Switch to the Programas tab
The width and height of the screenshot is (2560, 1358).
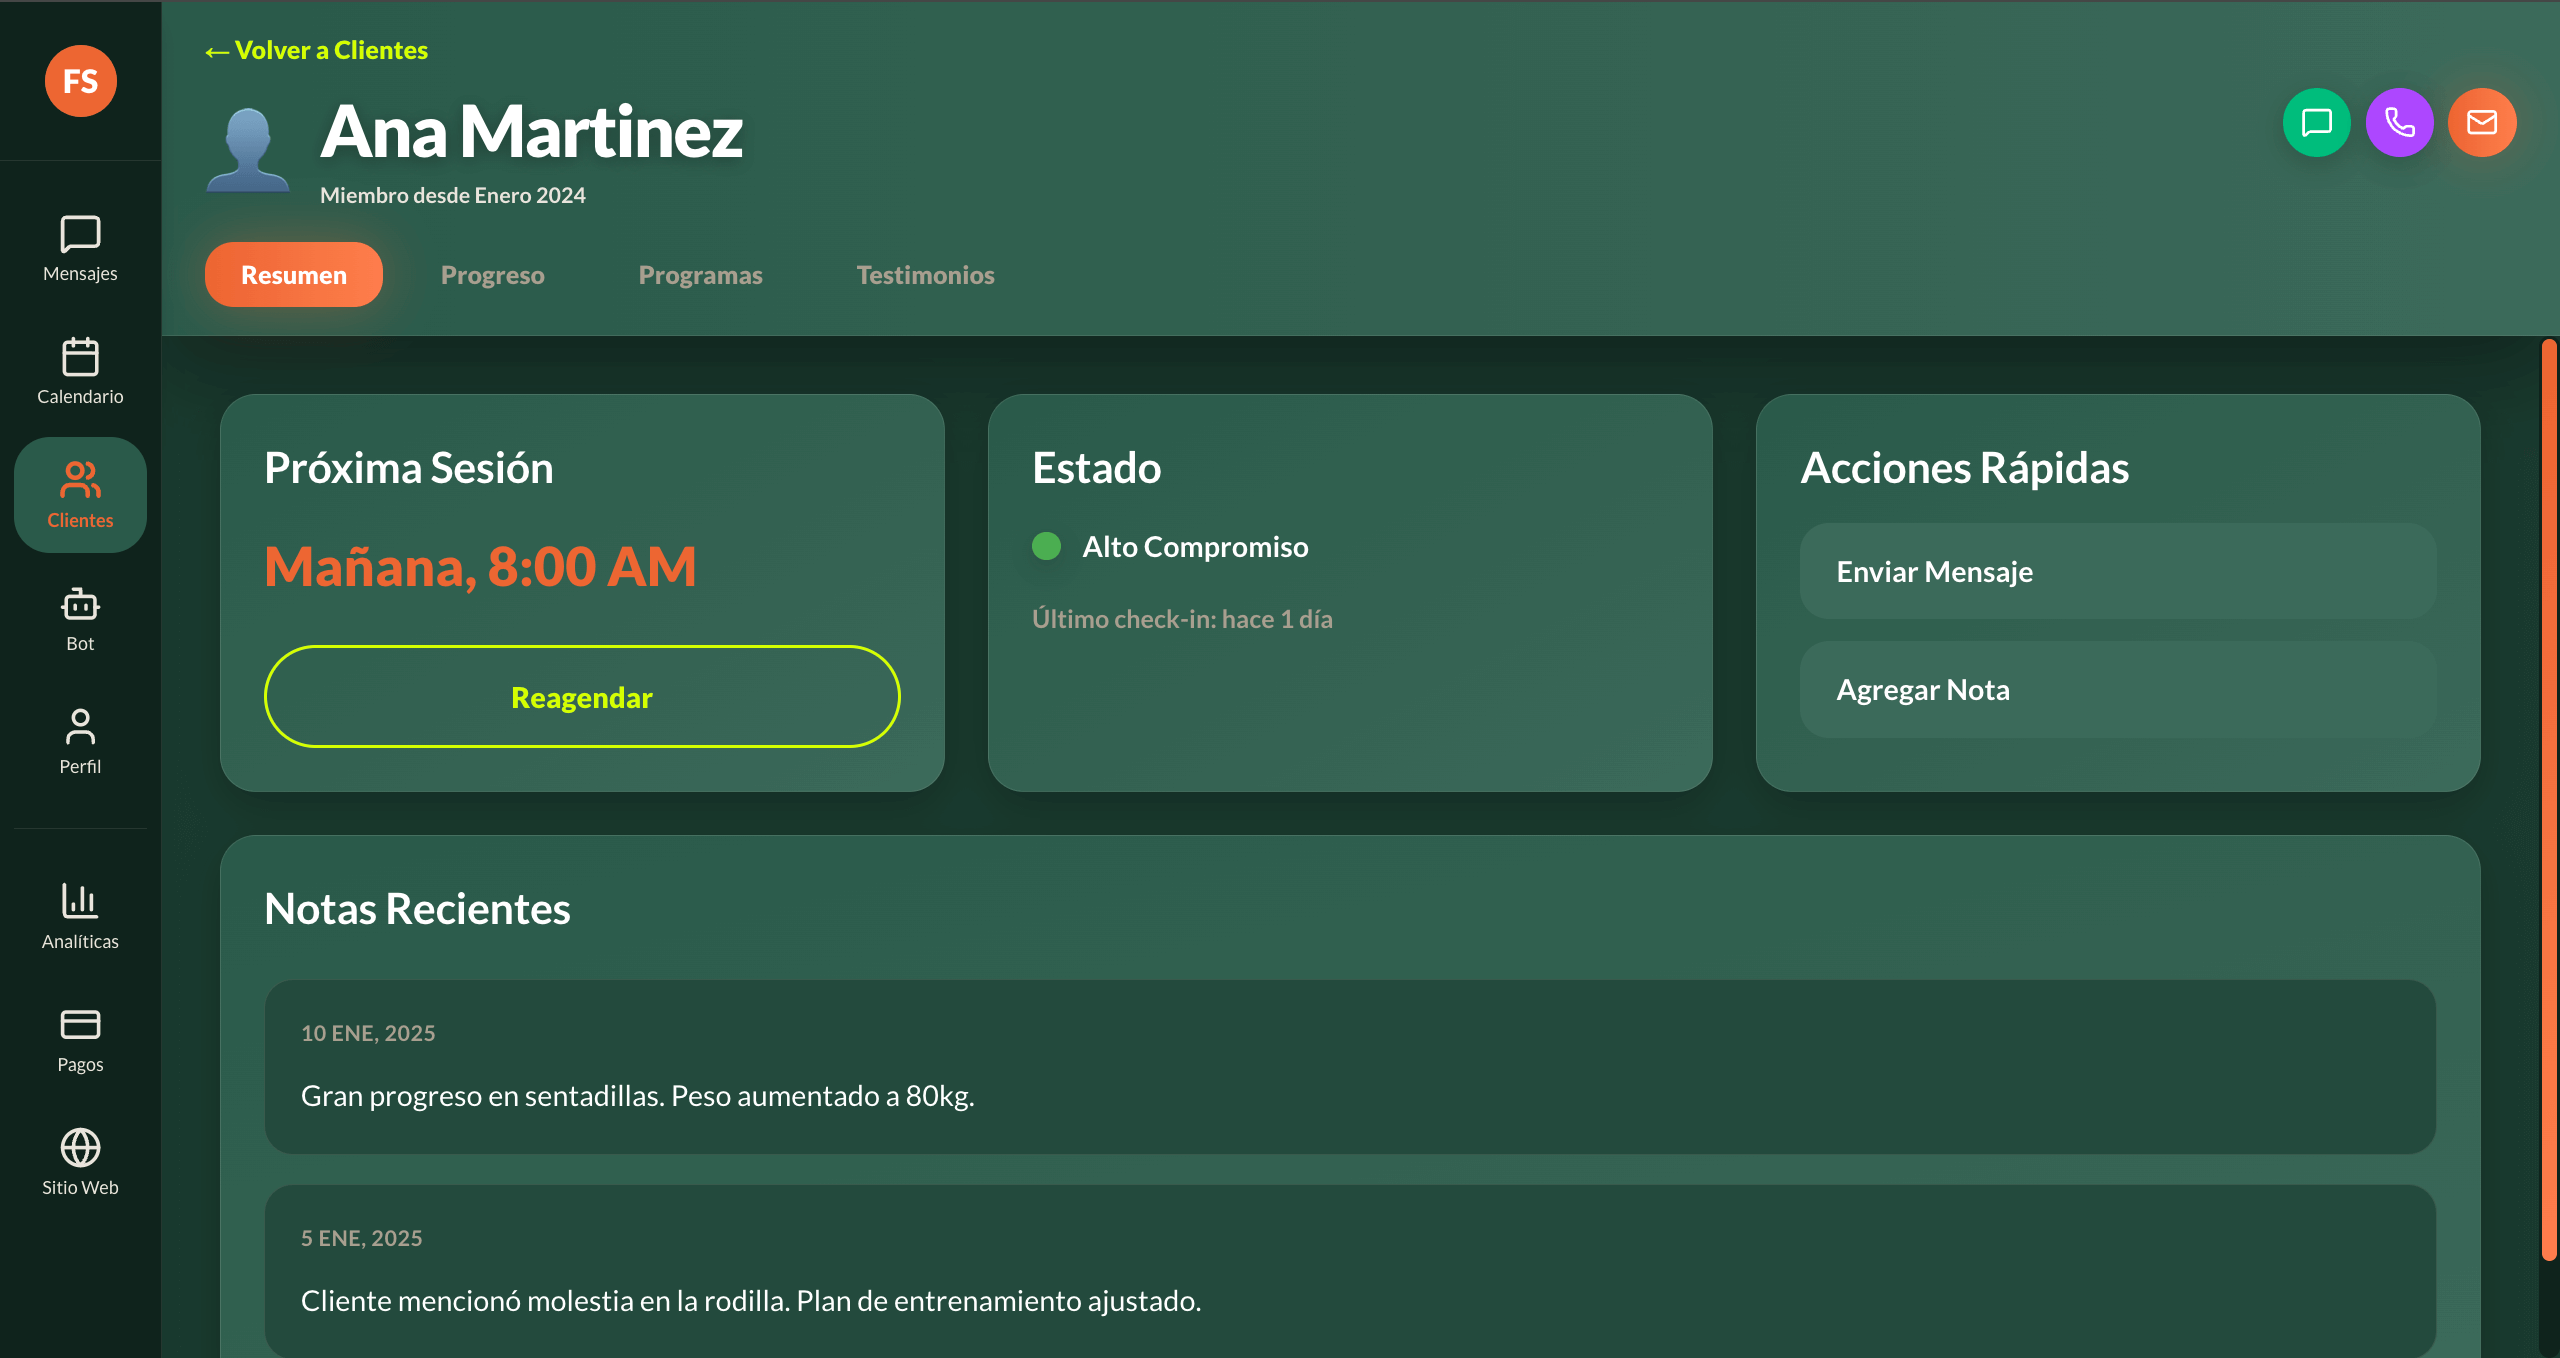coord(701,274)
